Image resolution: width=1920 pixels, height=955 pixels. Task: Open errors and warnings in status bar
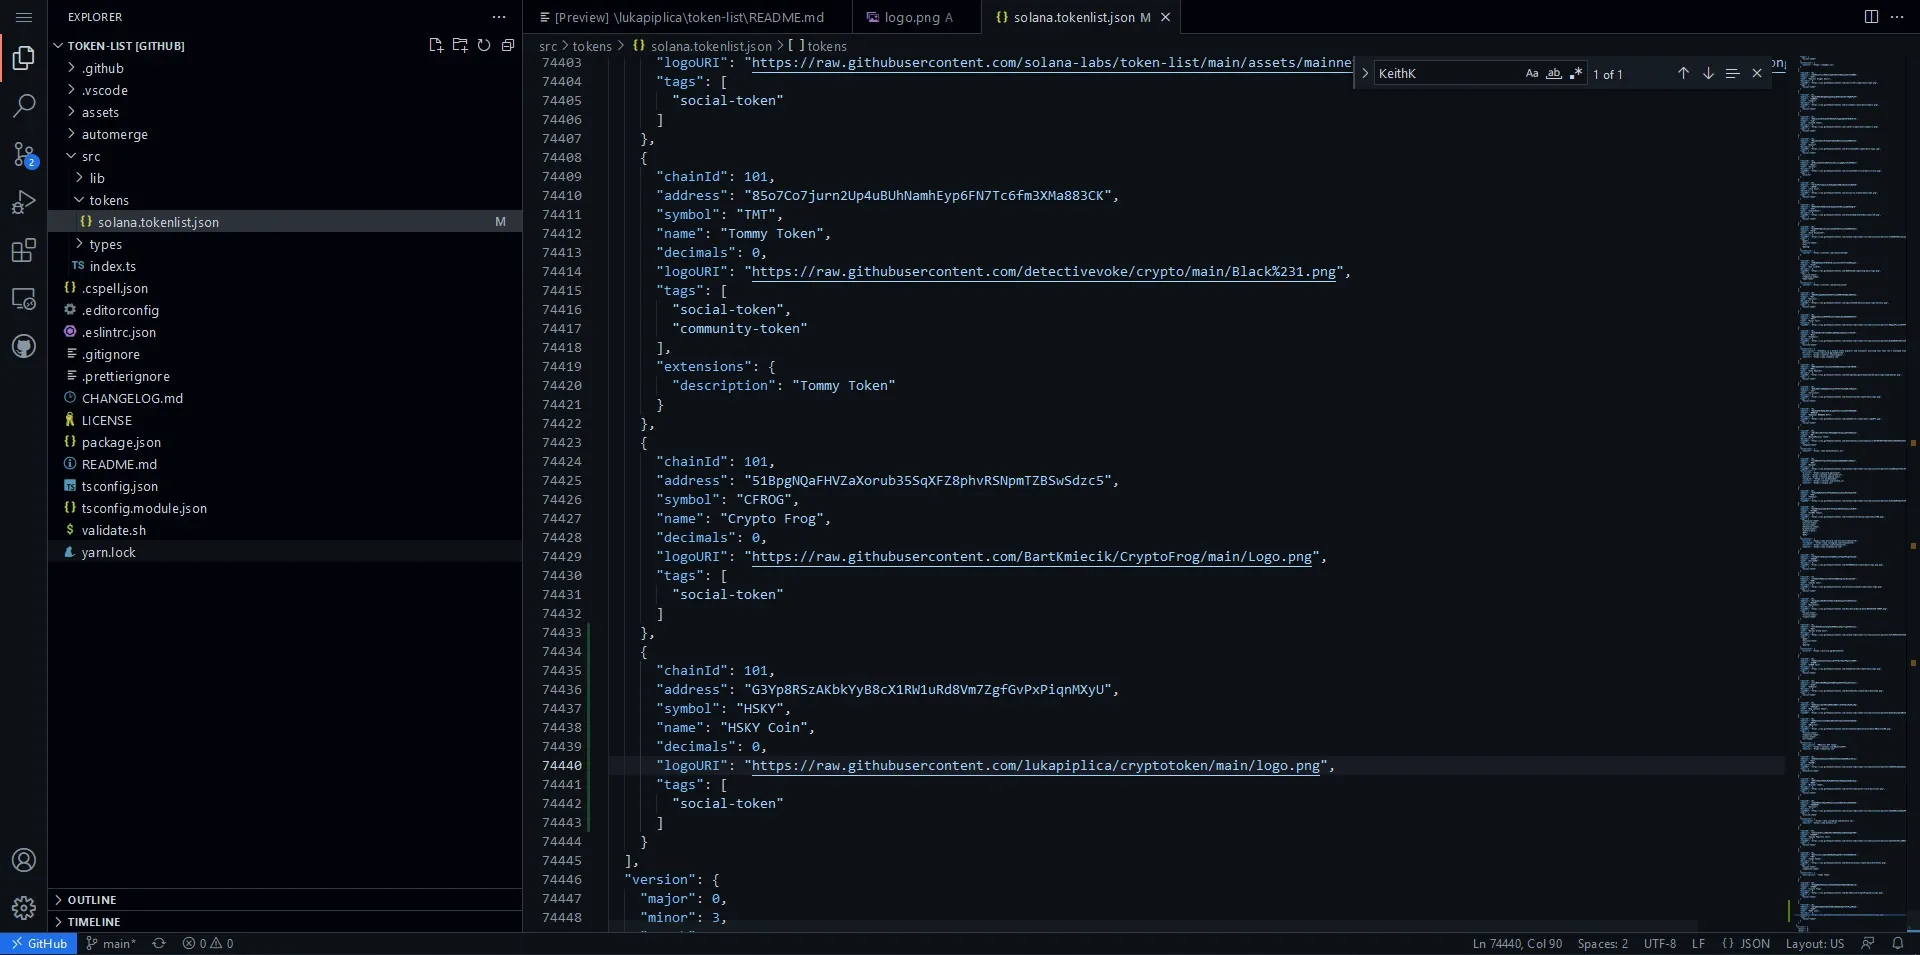[208, 943]
